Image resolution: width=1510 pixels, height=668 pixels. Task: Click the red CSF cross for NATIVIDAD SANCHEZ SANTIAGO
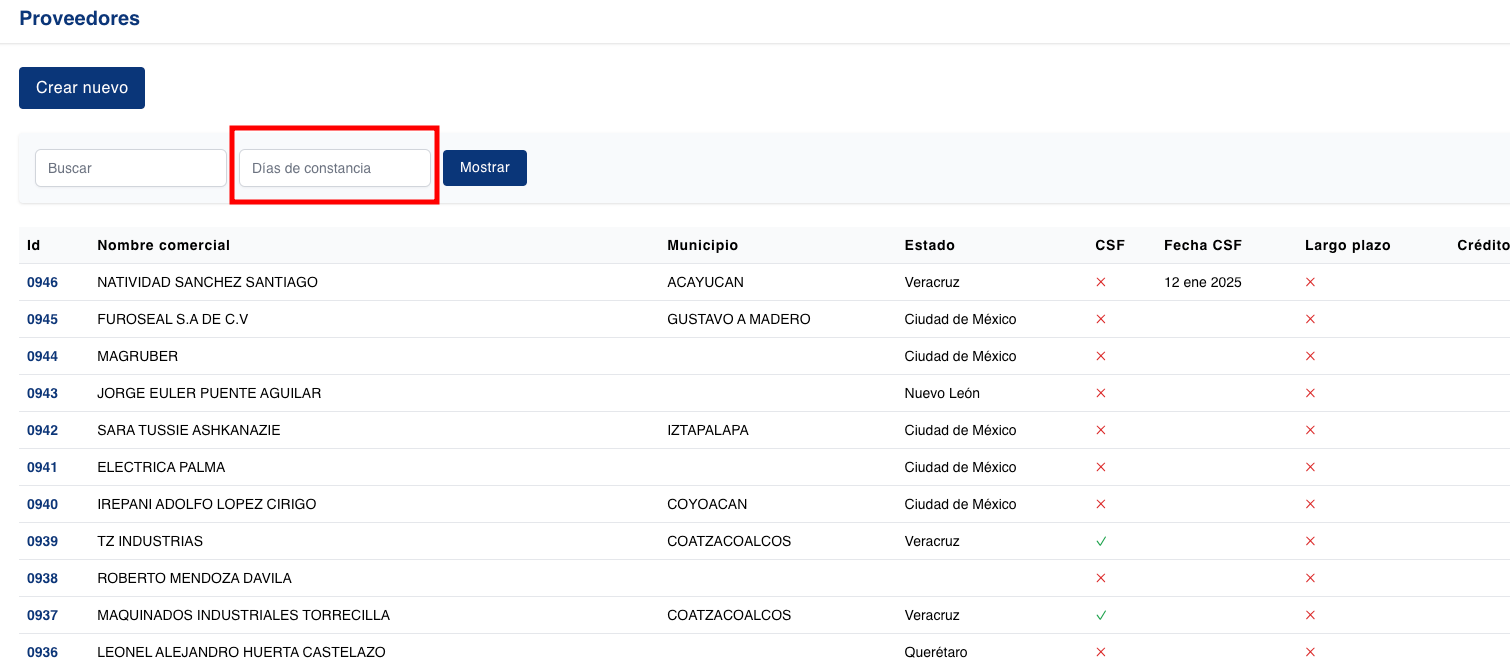[1100, 282]
